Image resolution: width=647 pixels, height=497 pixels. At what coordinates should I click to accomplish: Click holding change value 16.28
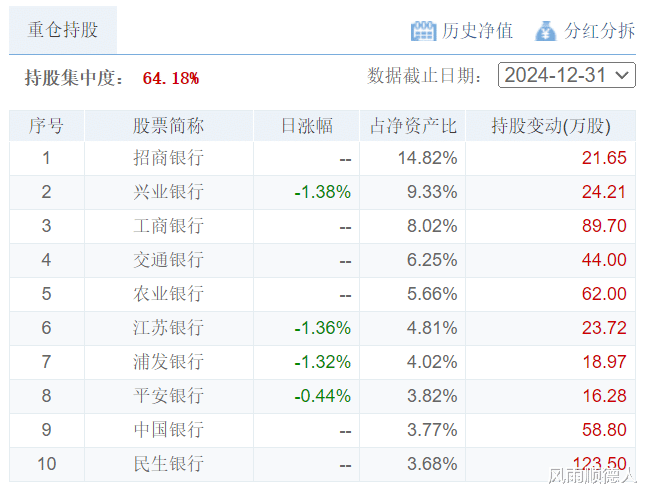(604, 396)
